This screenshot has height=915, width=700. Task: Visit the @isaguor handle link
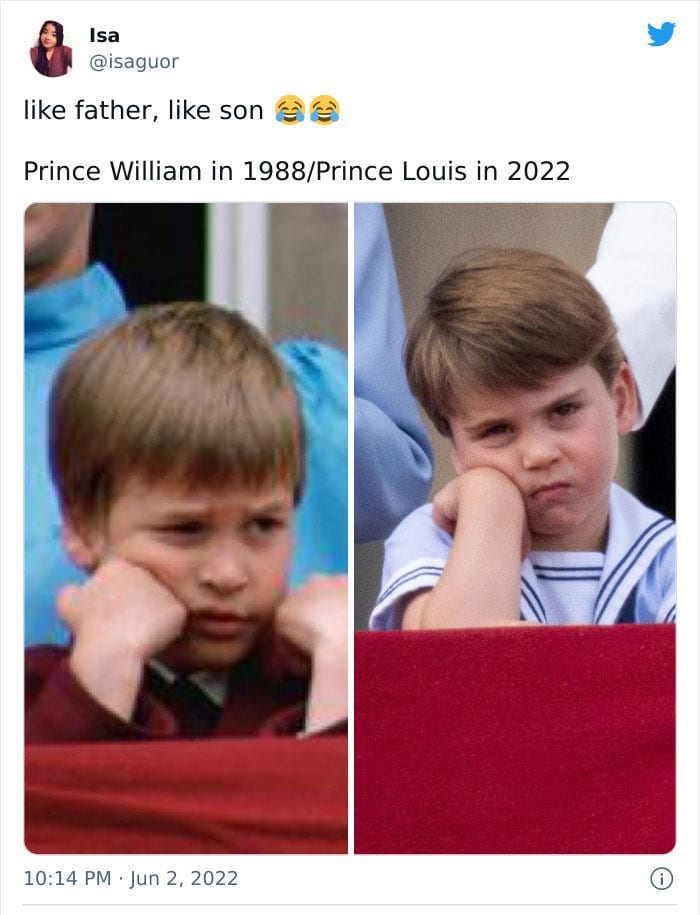click(x=134, y=61)
